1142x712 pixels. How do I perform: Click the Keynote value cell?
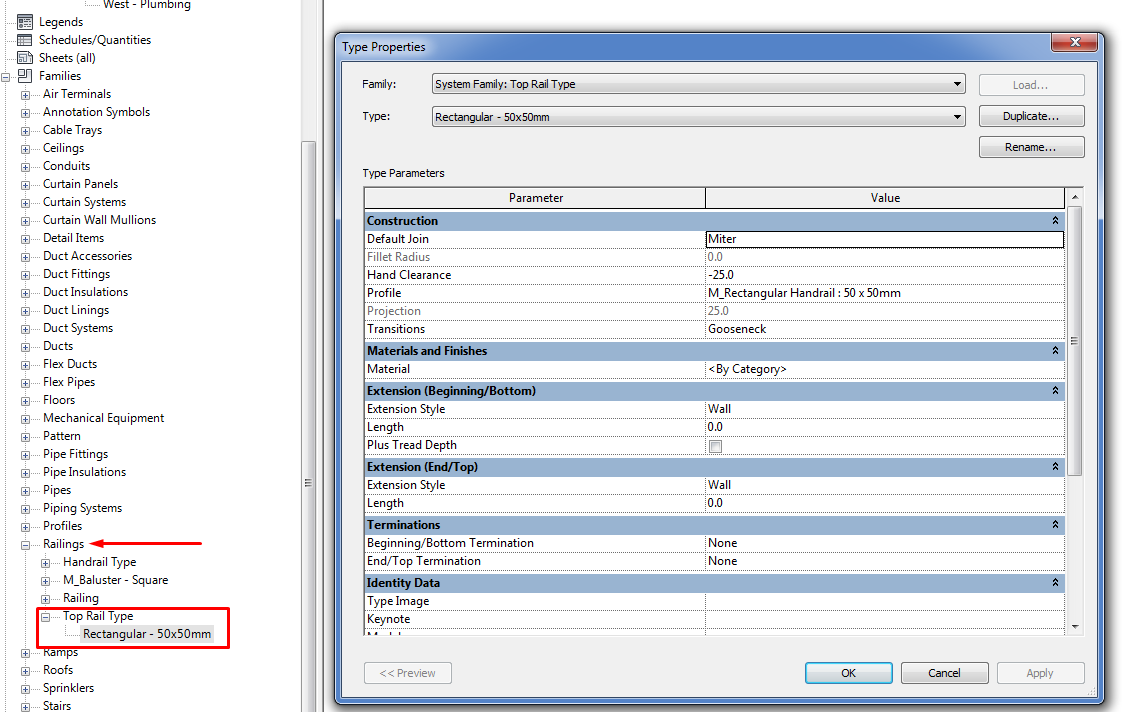(885, 620)
